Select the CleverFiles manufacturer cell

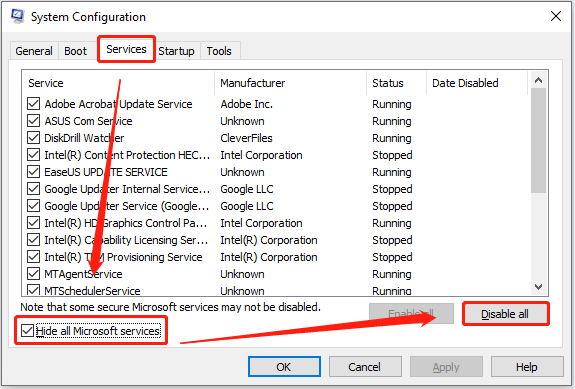coord(246,138)
